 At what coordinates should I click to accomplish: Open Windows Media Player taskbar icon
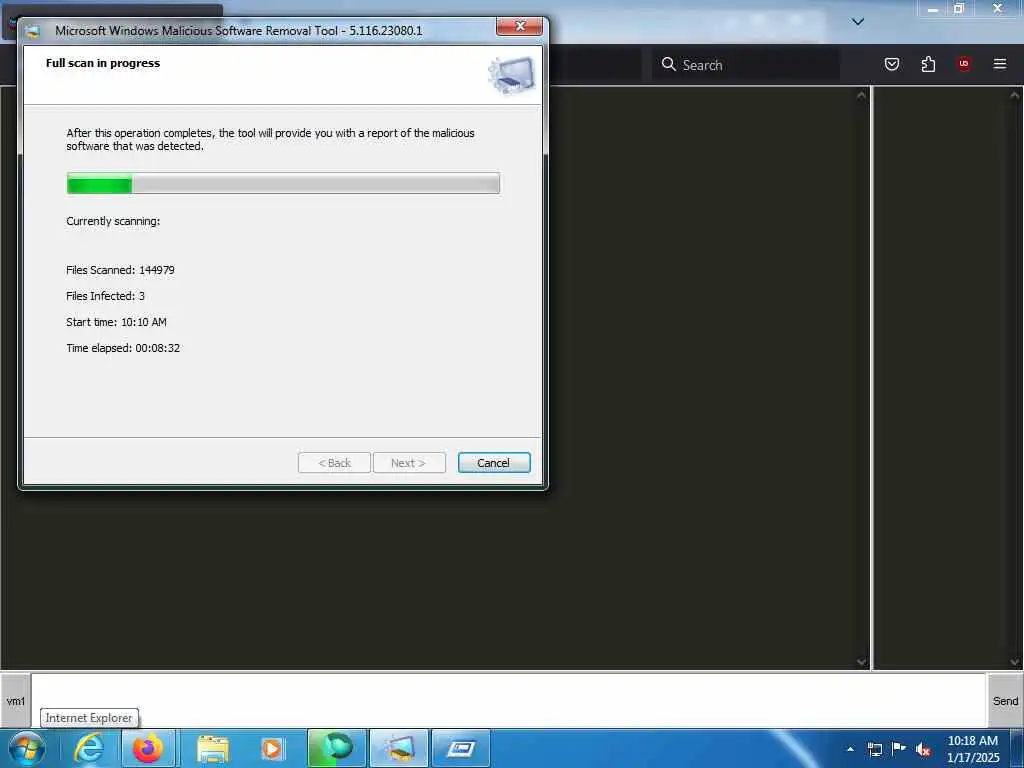pos(272,748)
